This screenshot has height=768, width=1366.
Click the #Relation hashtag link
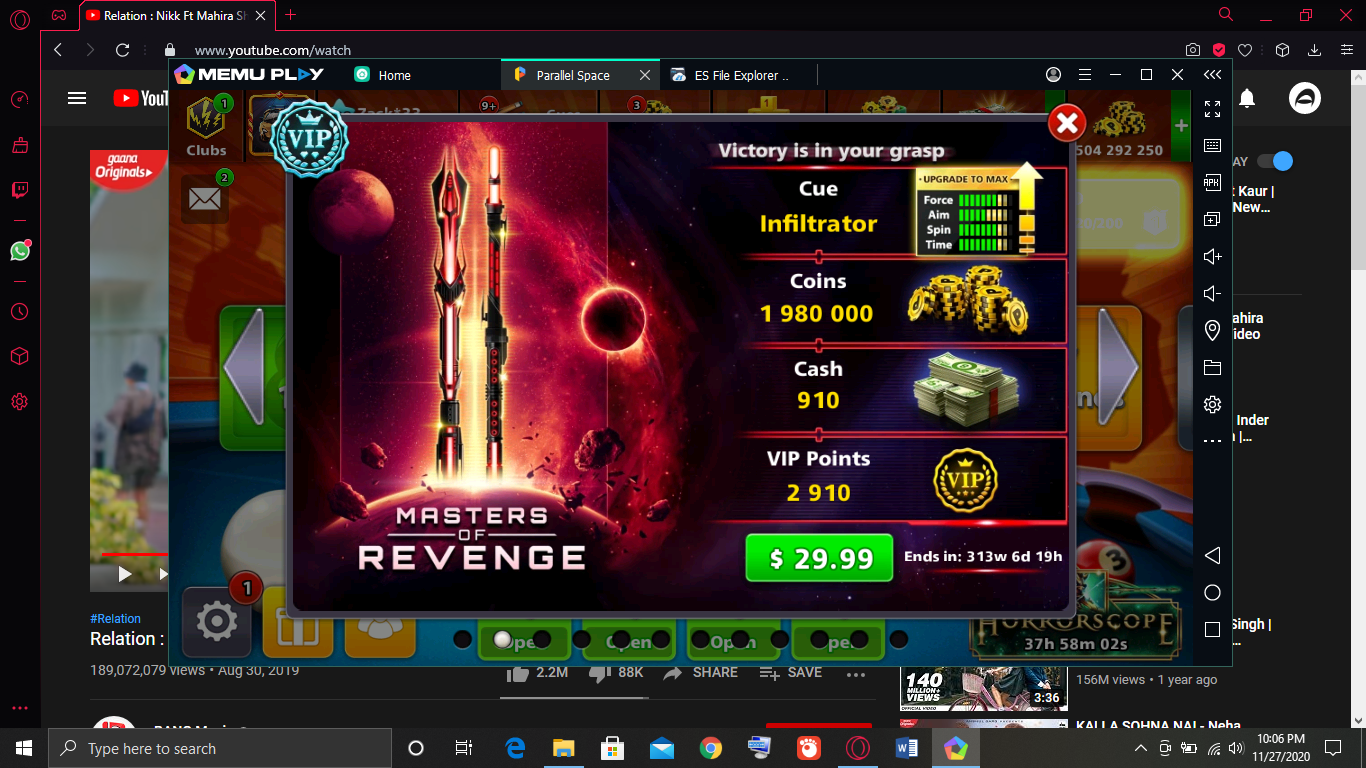(x=115, y=619)
